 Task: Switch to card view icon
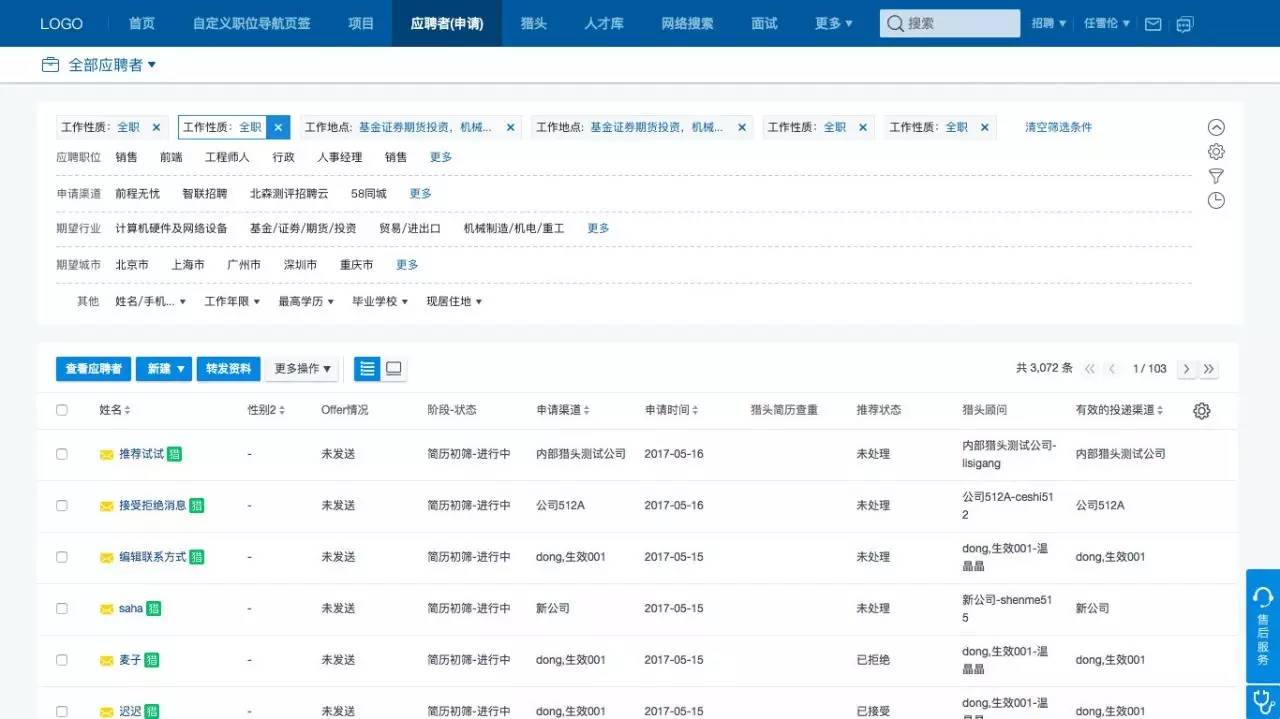click(x=394, y=369)
